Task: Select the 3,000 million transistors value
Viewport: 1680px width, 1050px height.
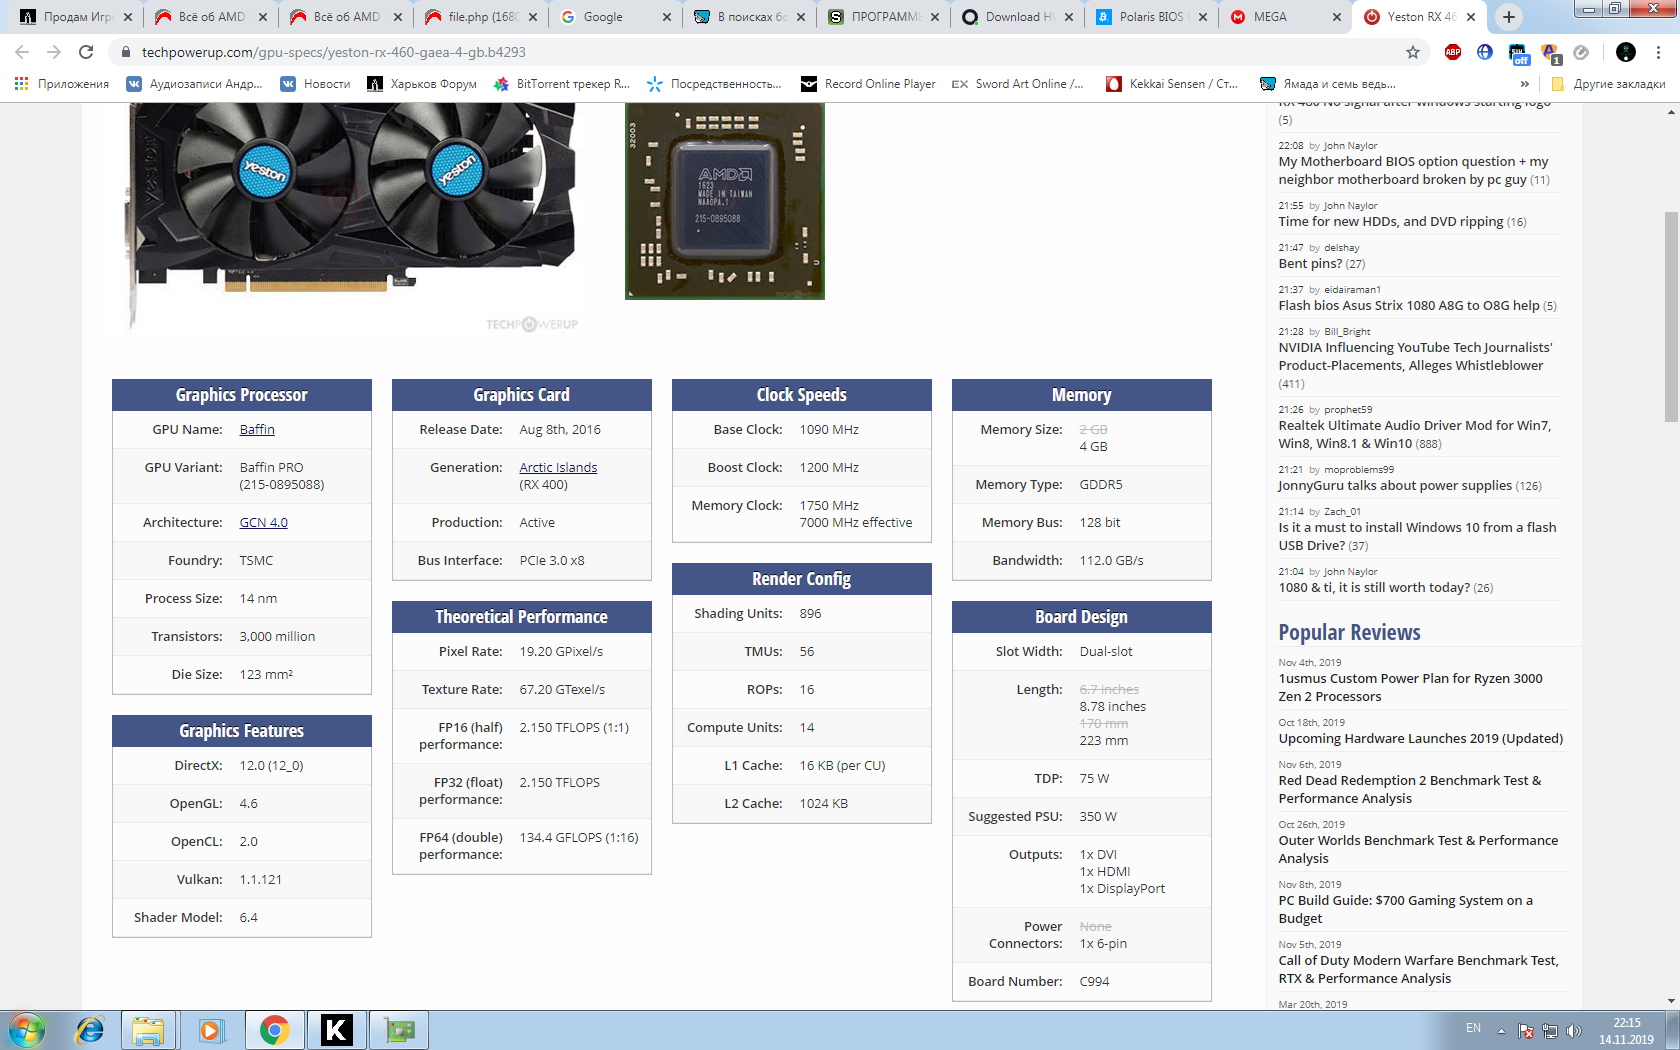Action: pos(277,637)
